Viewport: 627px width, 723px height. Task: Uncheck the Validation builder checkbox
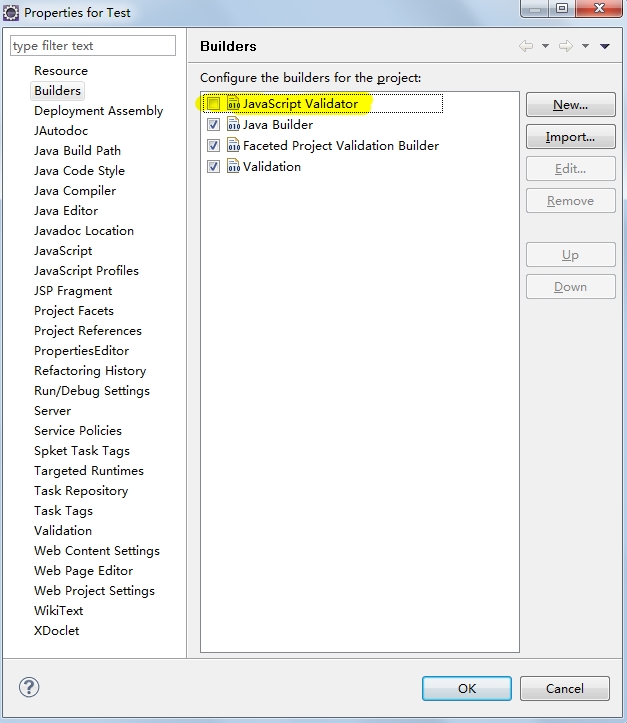[x=213, y=166]
